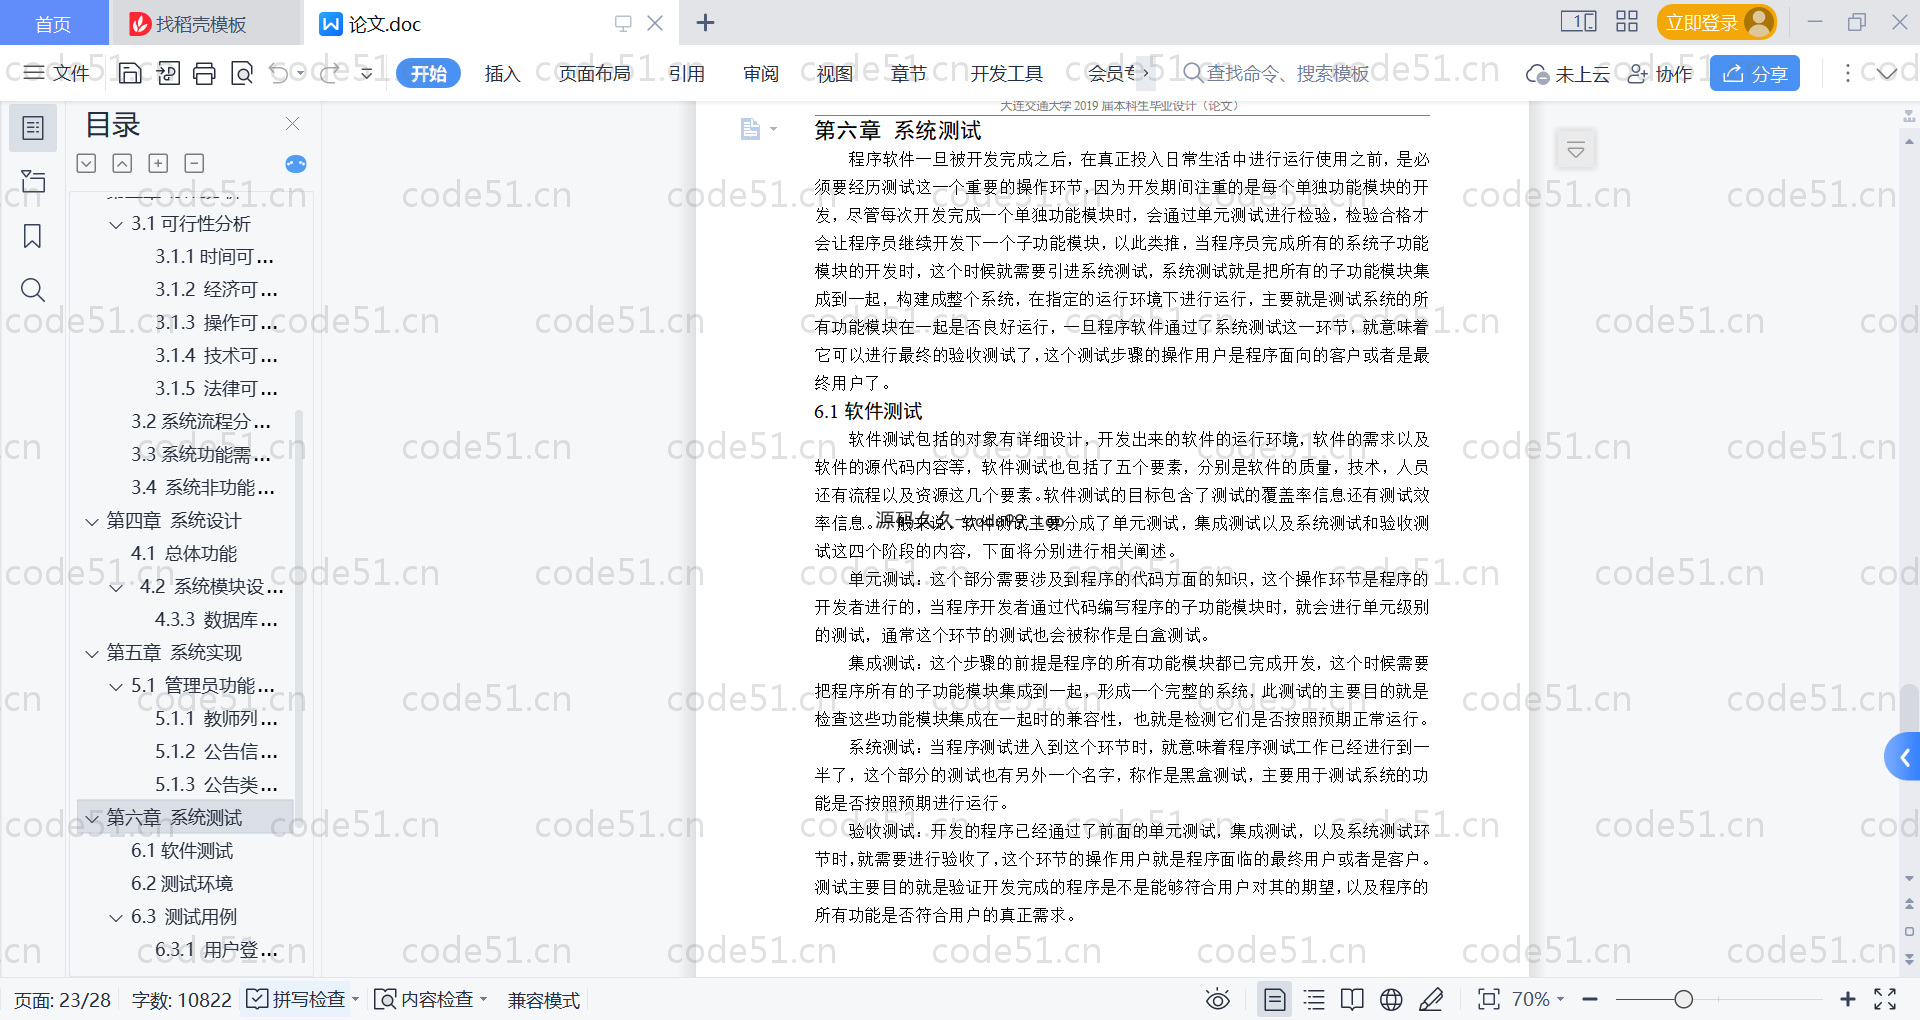Click the right-side collapse panel icon

coord(1576,150)
